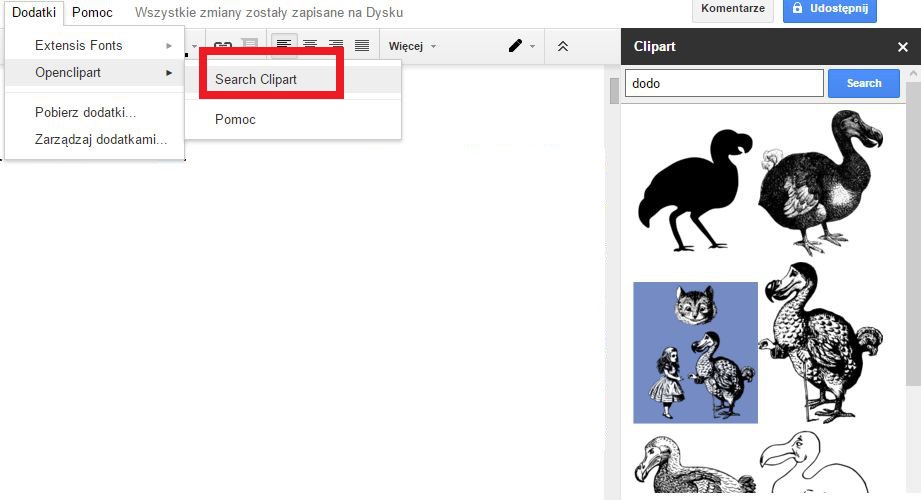Select the center align icon
This screenshot has height=500, width=921.
[x=310, y=45]
